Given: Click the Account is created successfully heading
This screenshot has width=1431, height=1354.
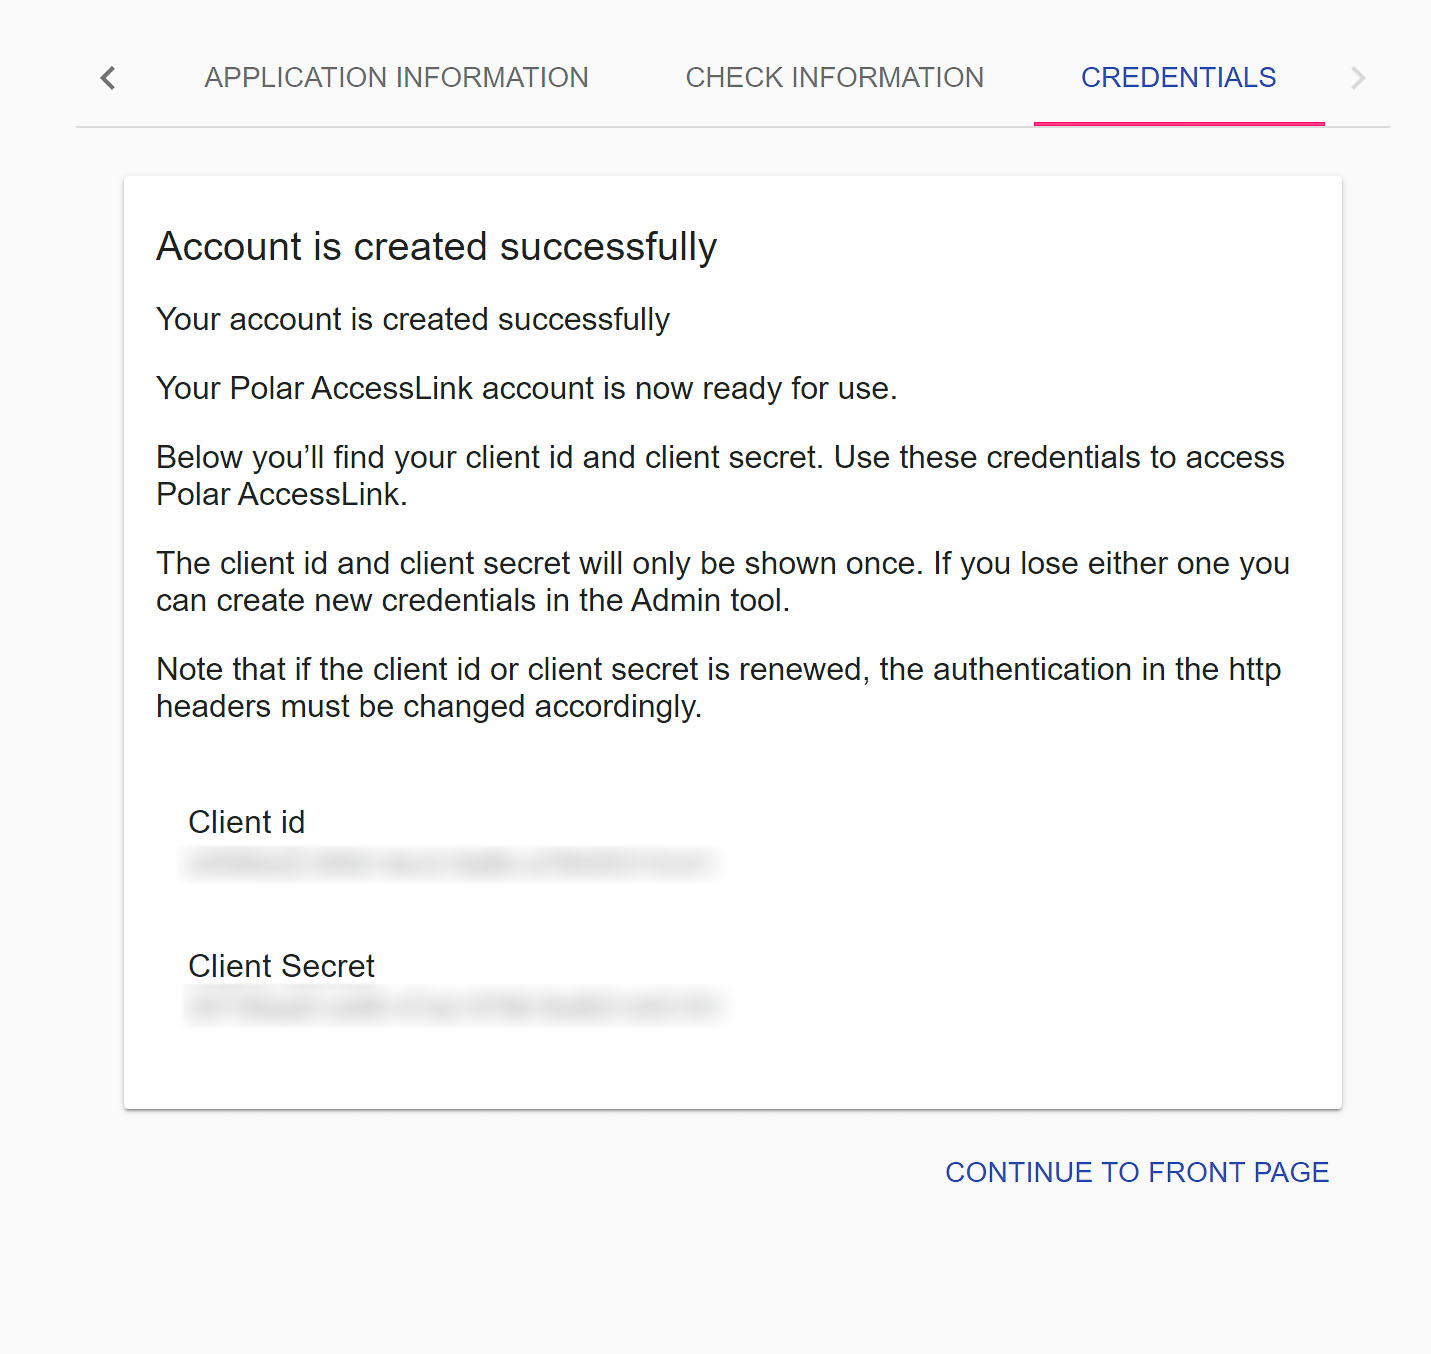Looking at the screenshot, I should coord(437,247).
